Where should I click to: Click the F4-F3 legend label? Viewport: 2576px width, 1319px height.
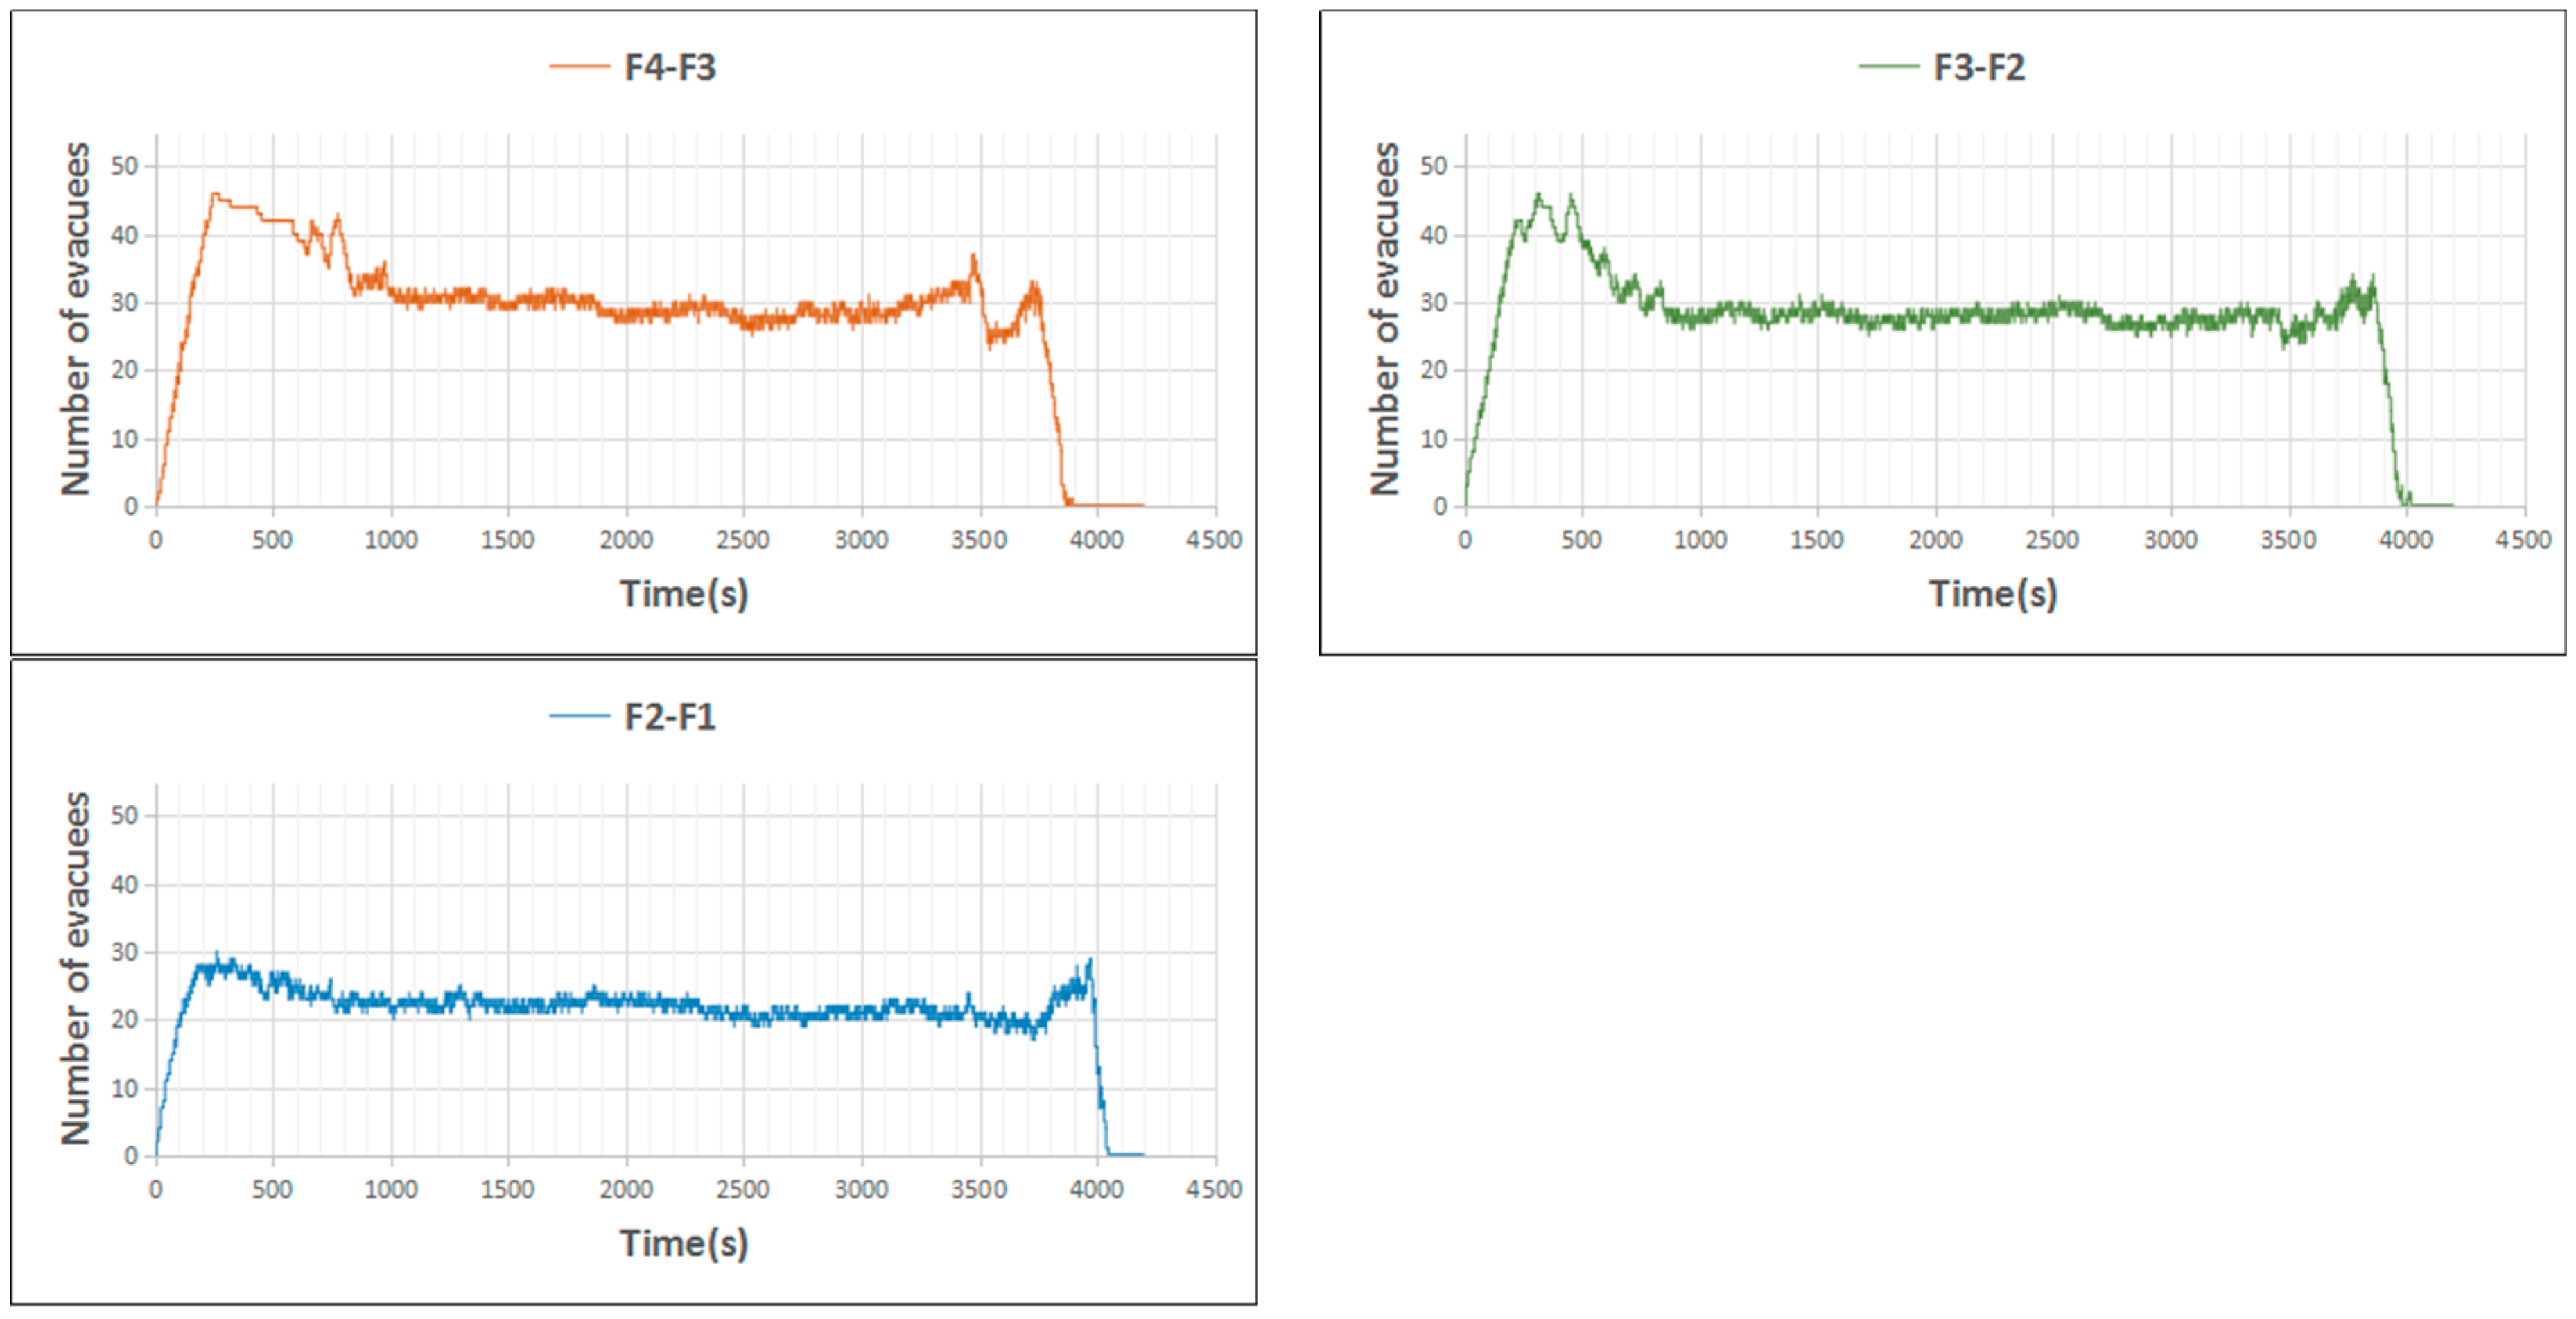pyautogui.click(x=670, y=67)
